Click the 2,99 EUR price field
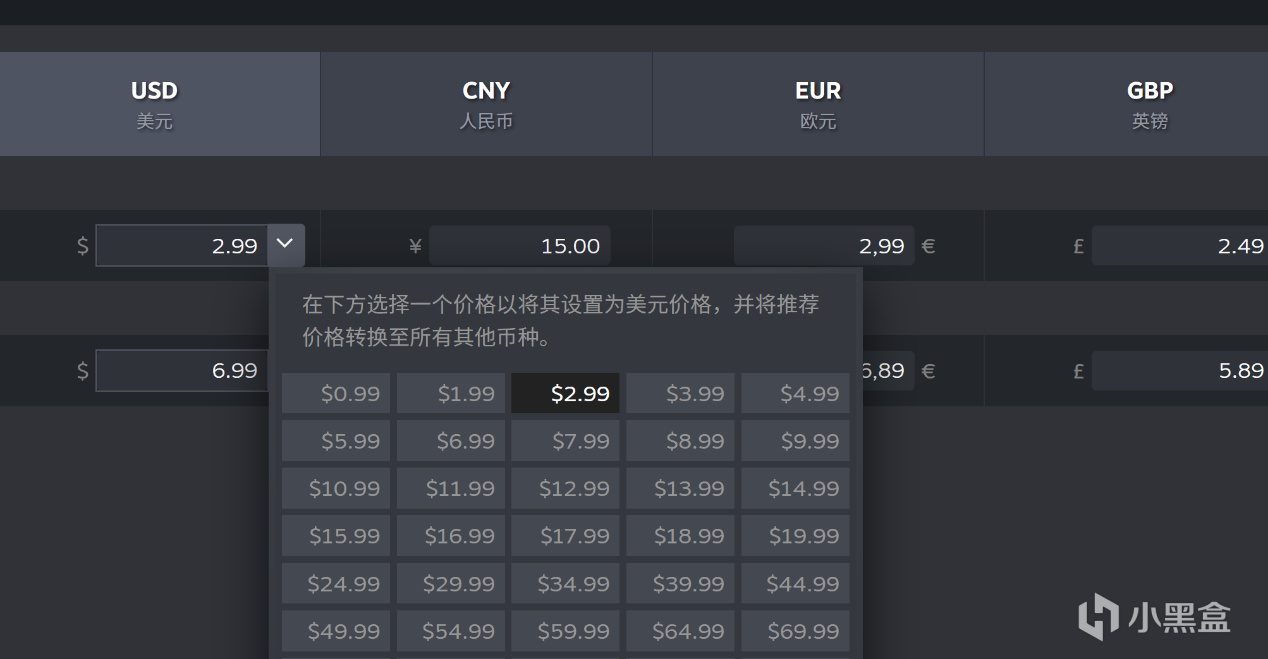Image resolution: width=1268 pixels, height=659 pixels. 823,246
